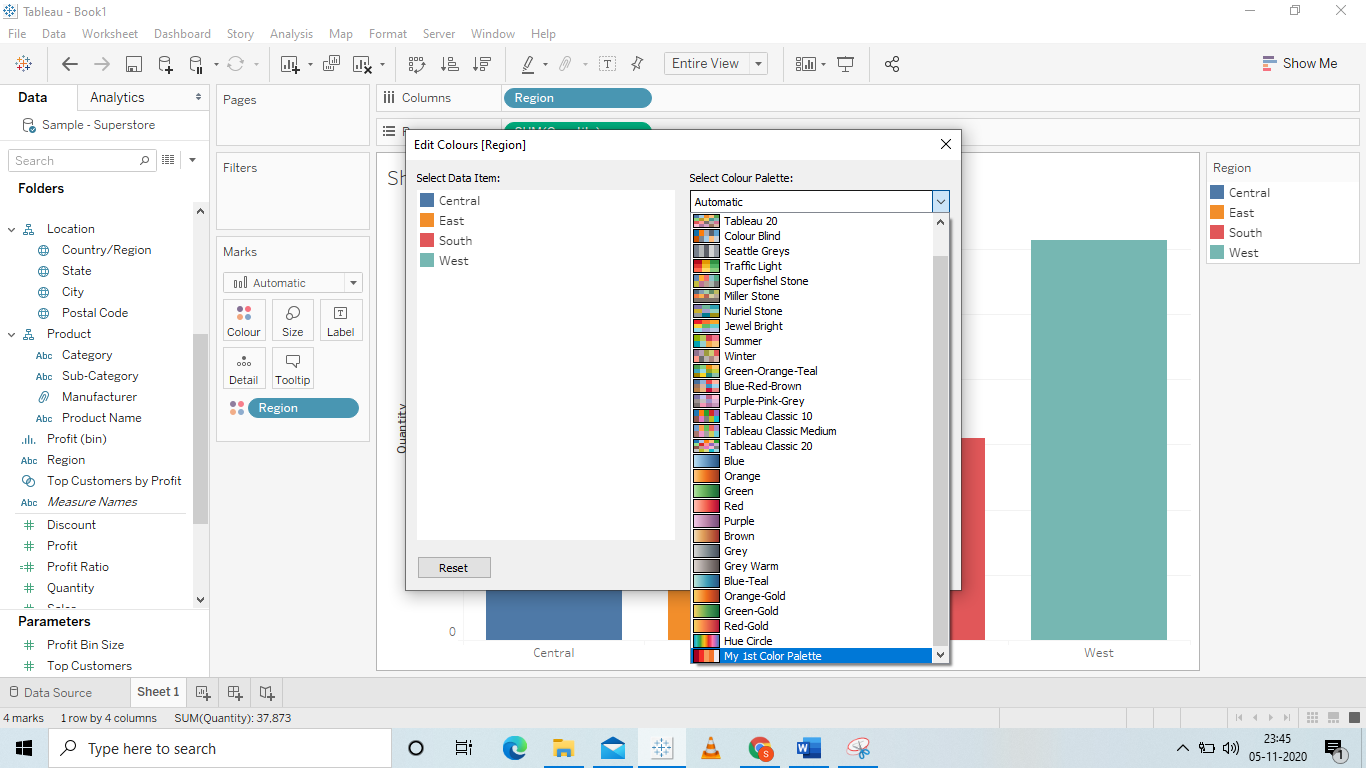The height and width of the screenshot is (768, 1366).
Task: Click the Sort Ascending toolbar icon
Action: [450, 64]
